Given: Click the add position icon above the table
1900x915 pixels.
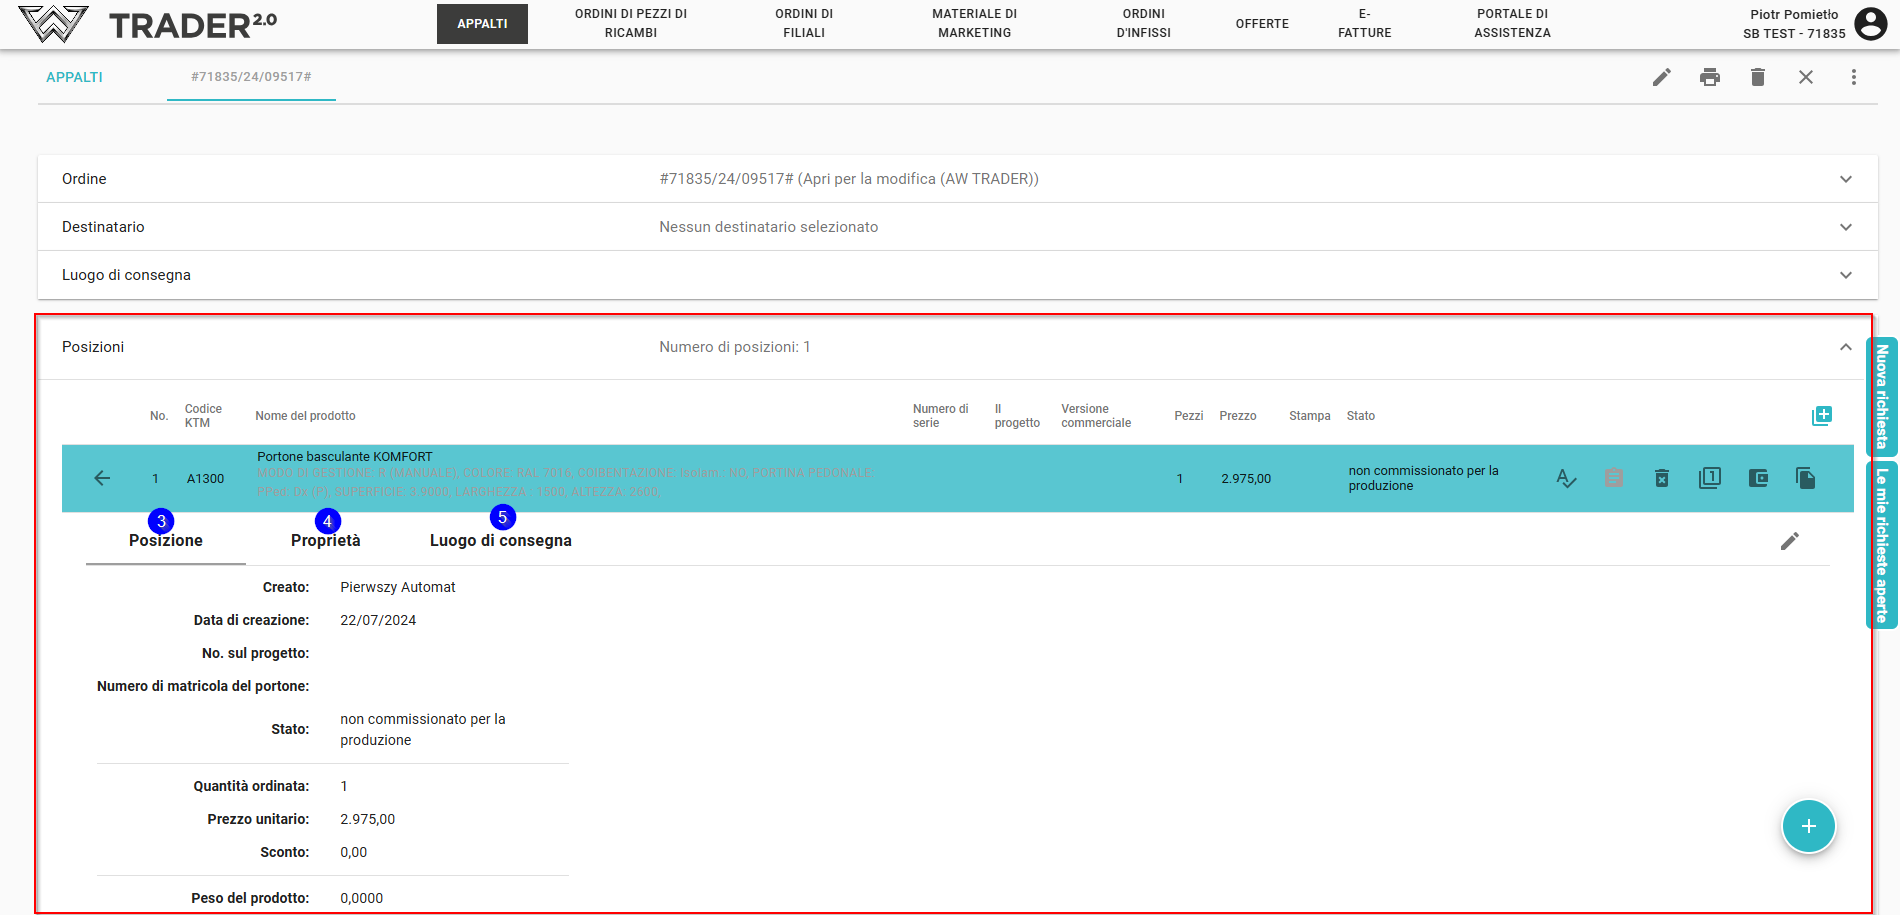Looking at the screenshot, I should pos(1822,416).
